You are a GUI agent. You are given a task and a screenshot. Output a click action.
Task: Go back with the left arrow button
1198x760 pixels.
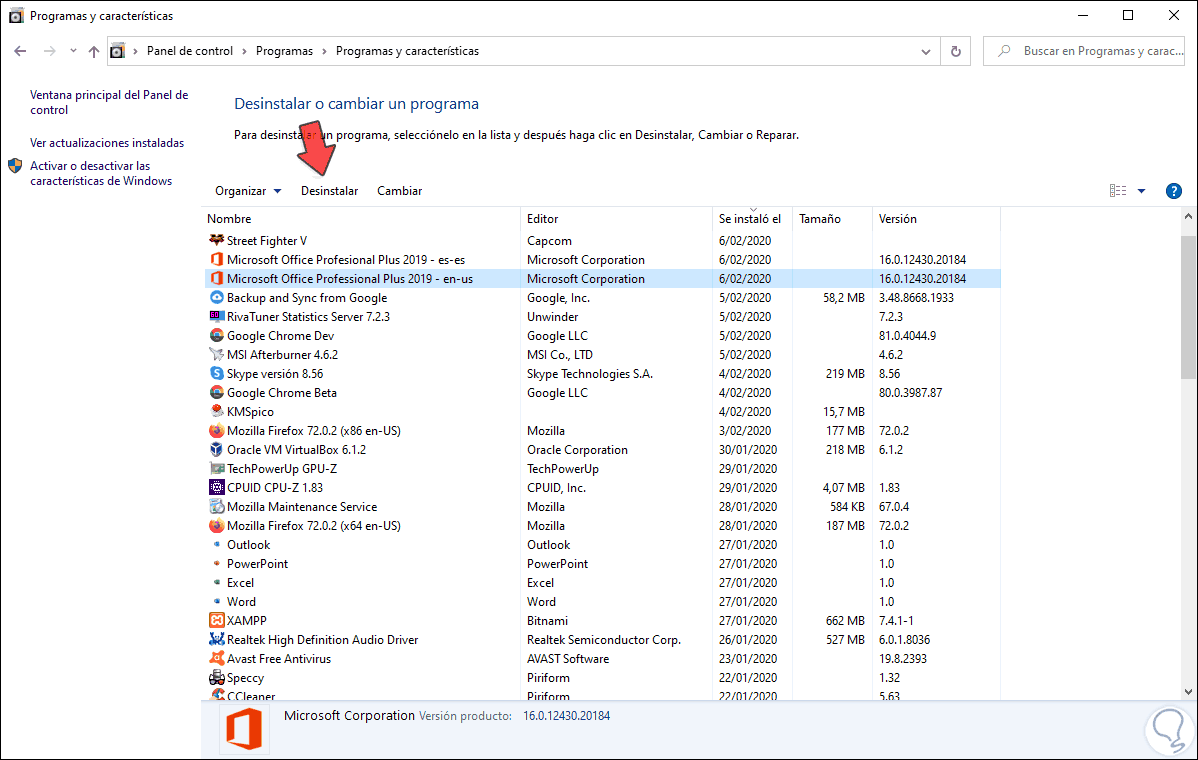click(21, 51)
